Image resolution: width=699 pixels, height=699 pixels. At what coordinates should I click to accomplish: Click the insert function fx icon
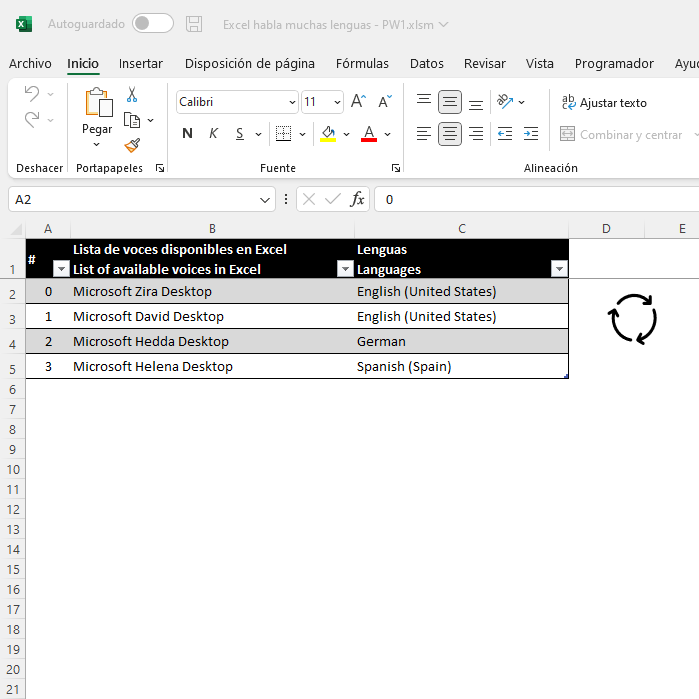tap(357, 199)
